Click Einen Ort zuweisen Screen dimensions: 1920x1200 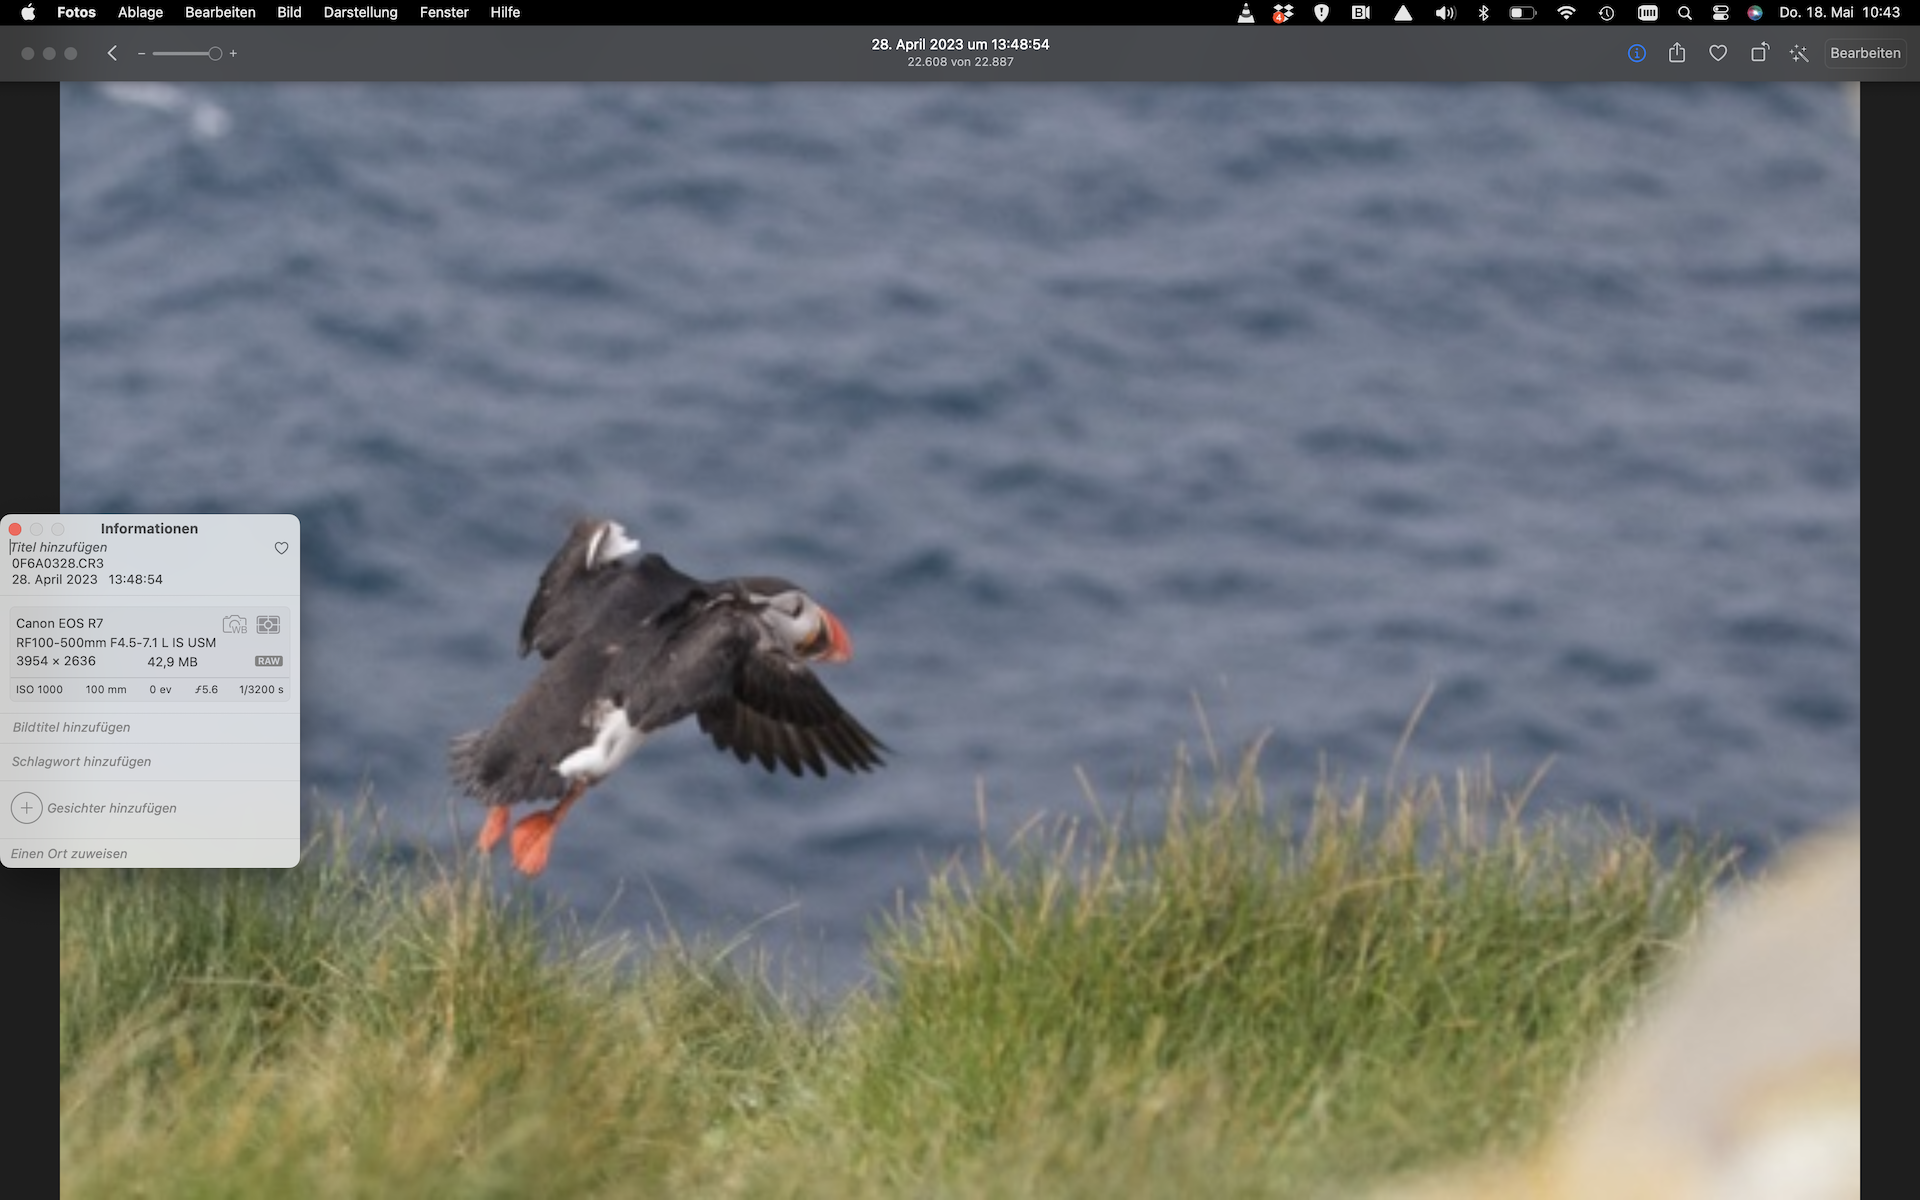tap(69, 854)
